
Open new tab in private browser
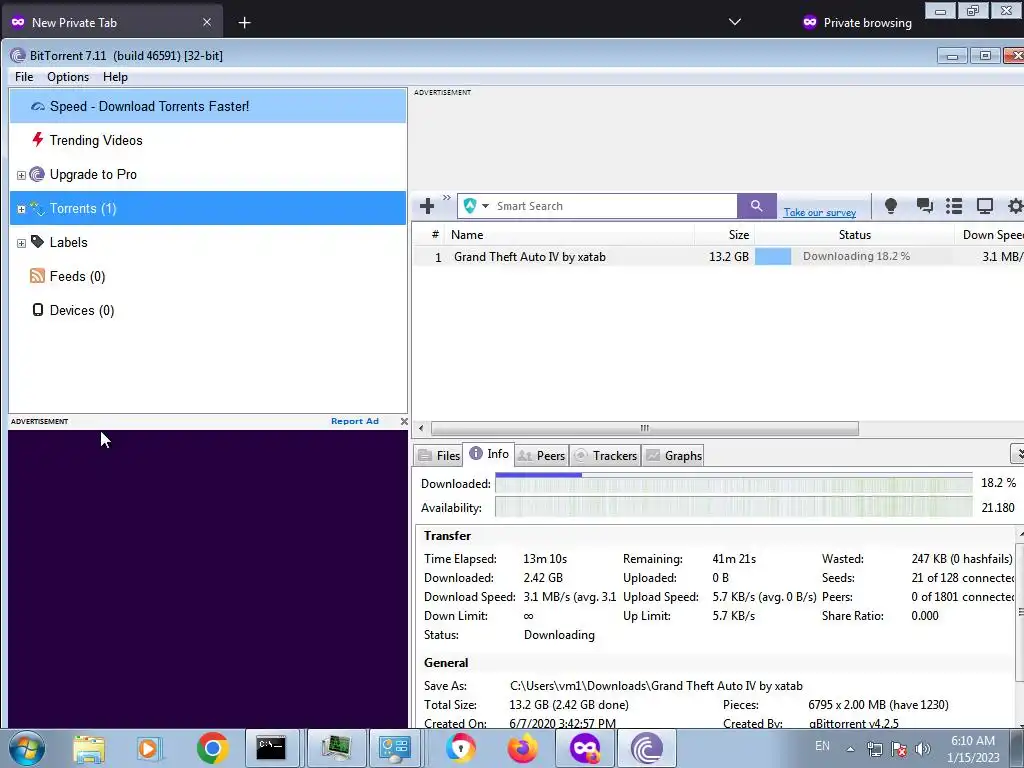pos(244,23)
